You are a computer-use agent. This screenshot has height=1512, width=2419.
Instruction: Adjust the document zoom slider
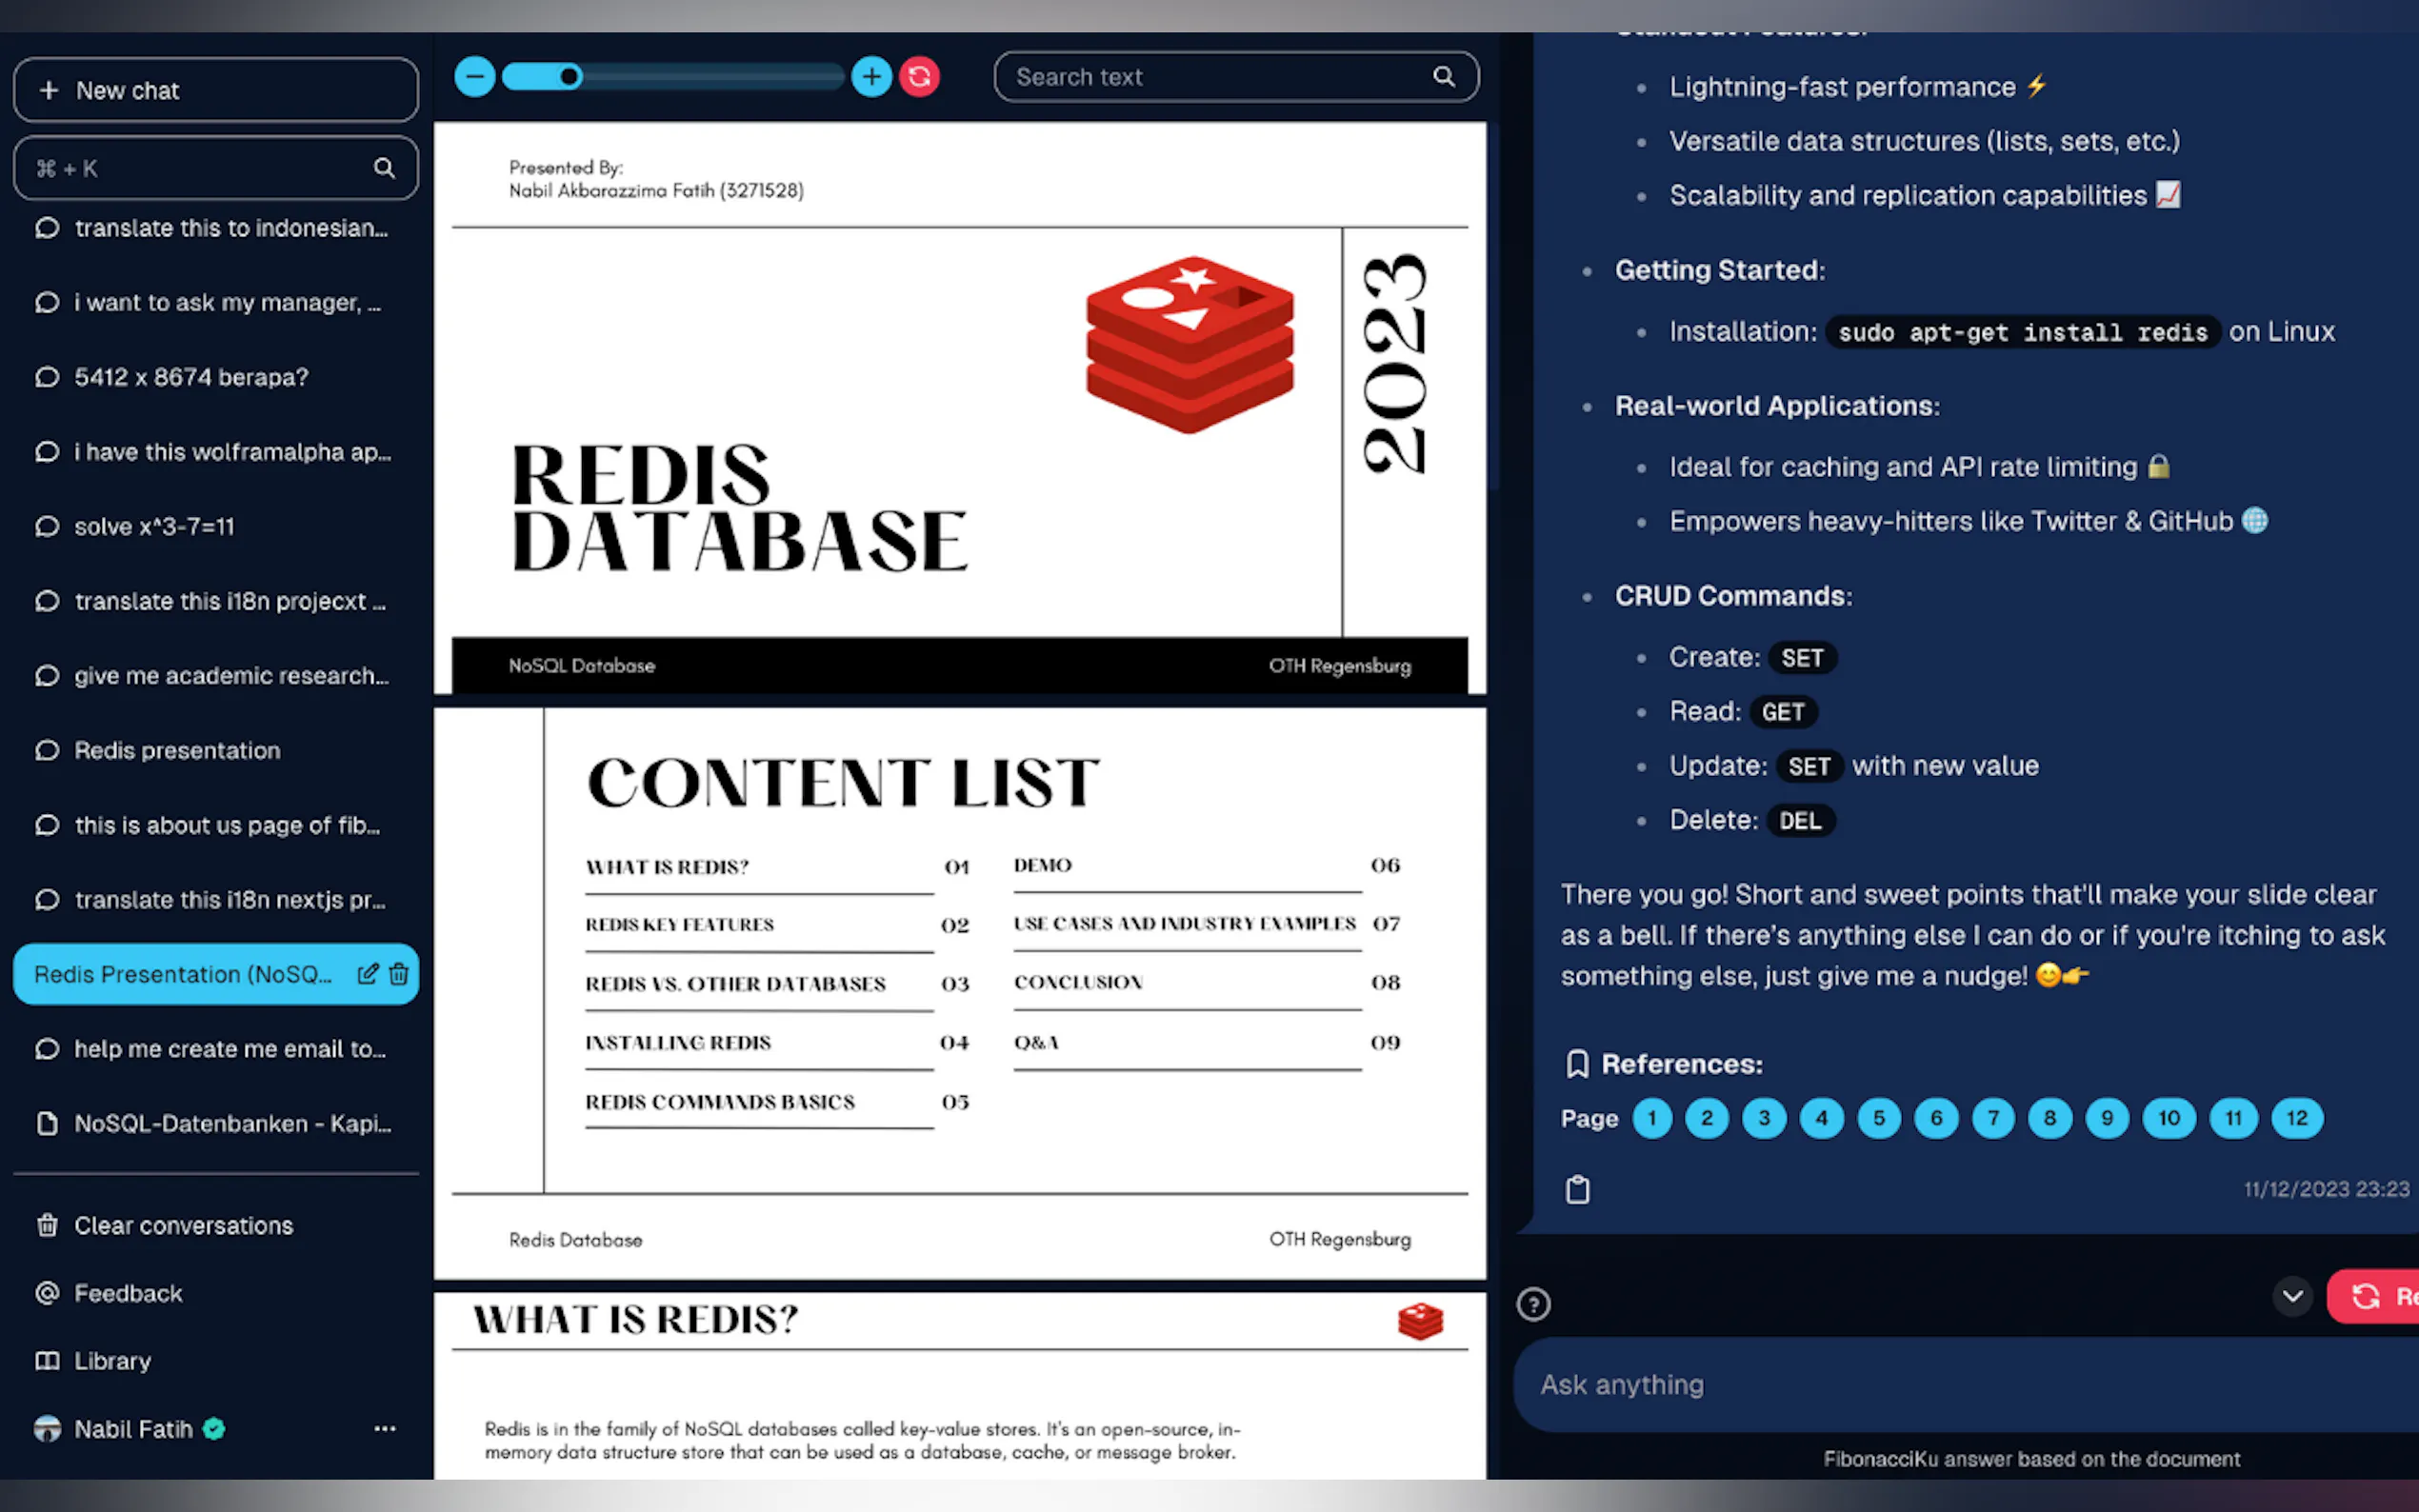click(x=570, y=77)
